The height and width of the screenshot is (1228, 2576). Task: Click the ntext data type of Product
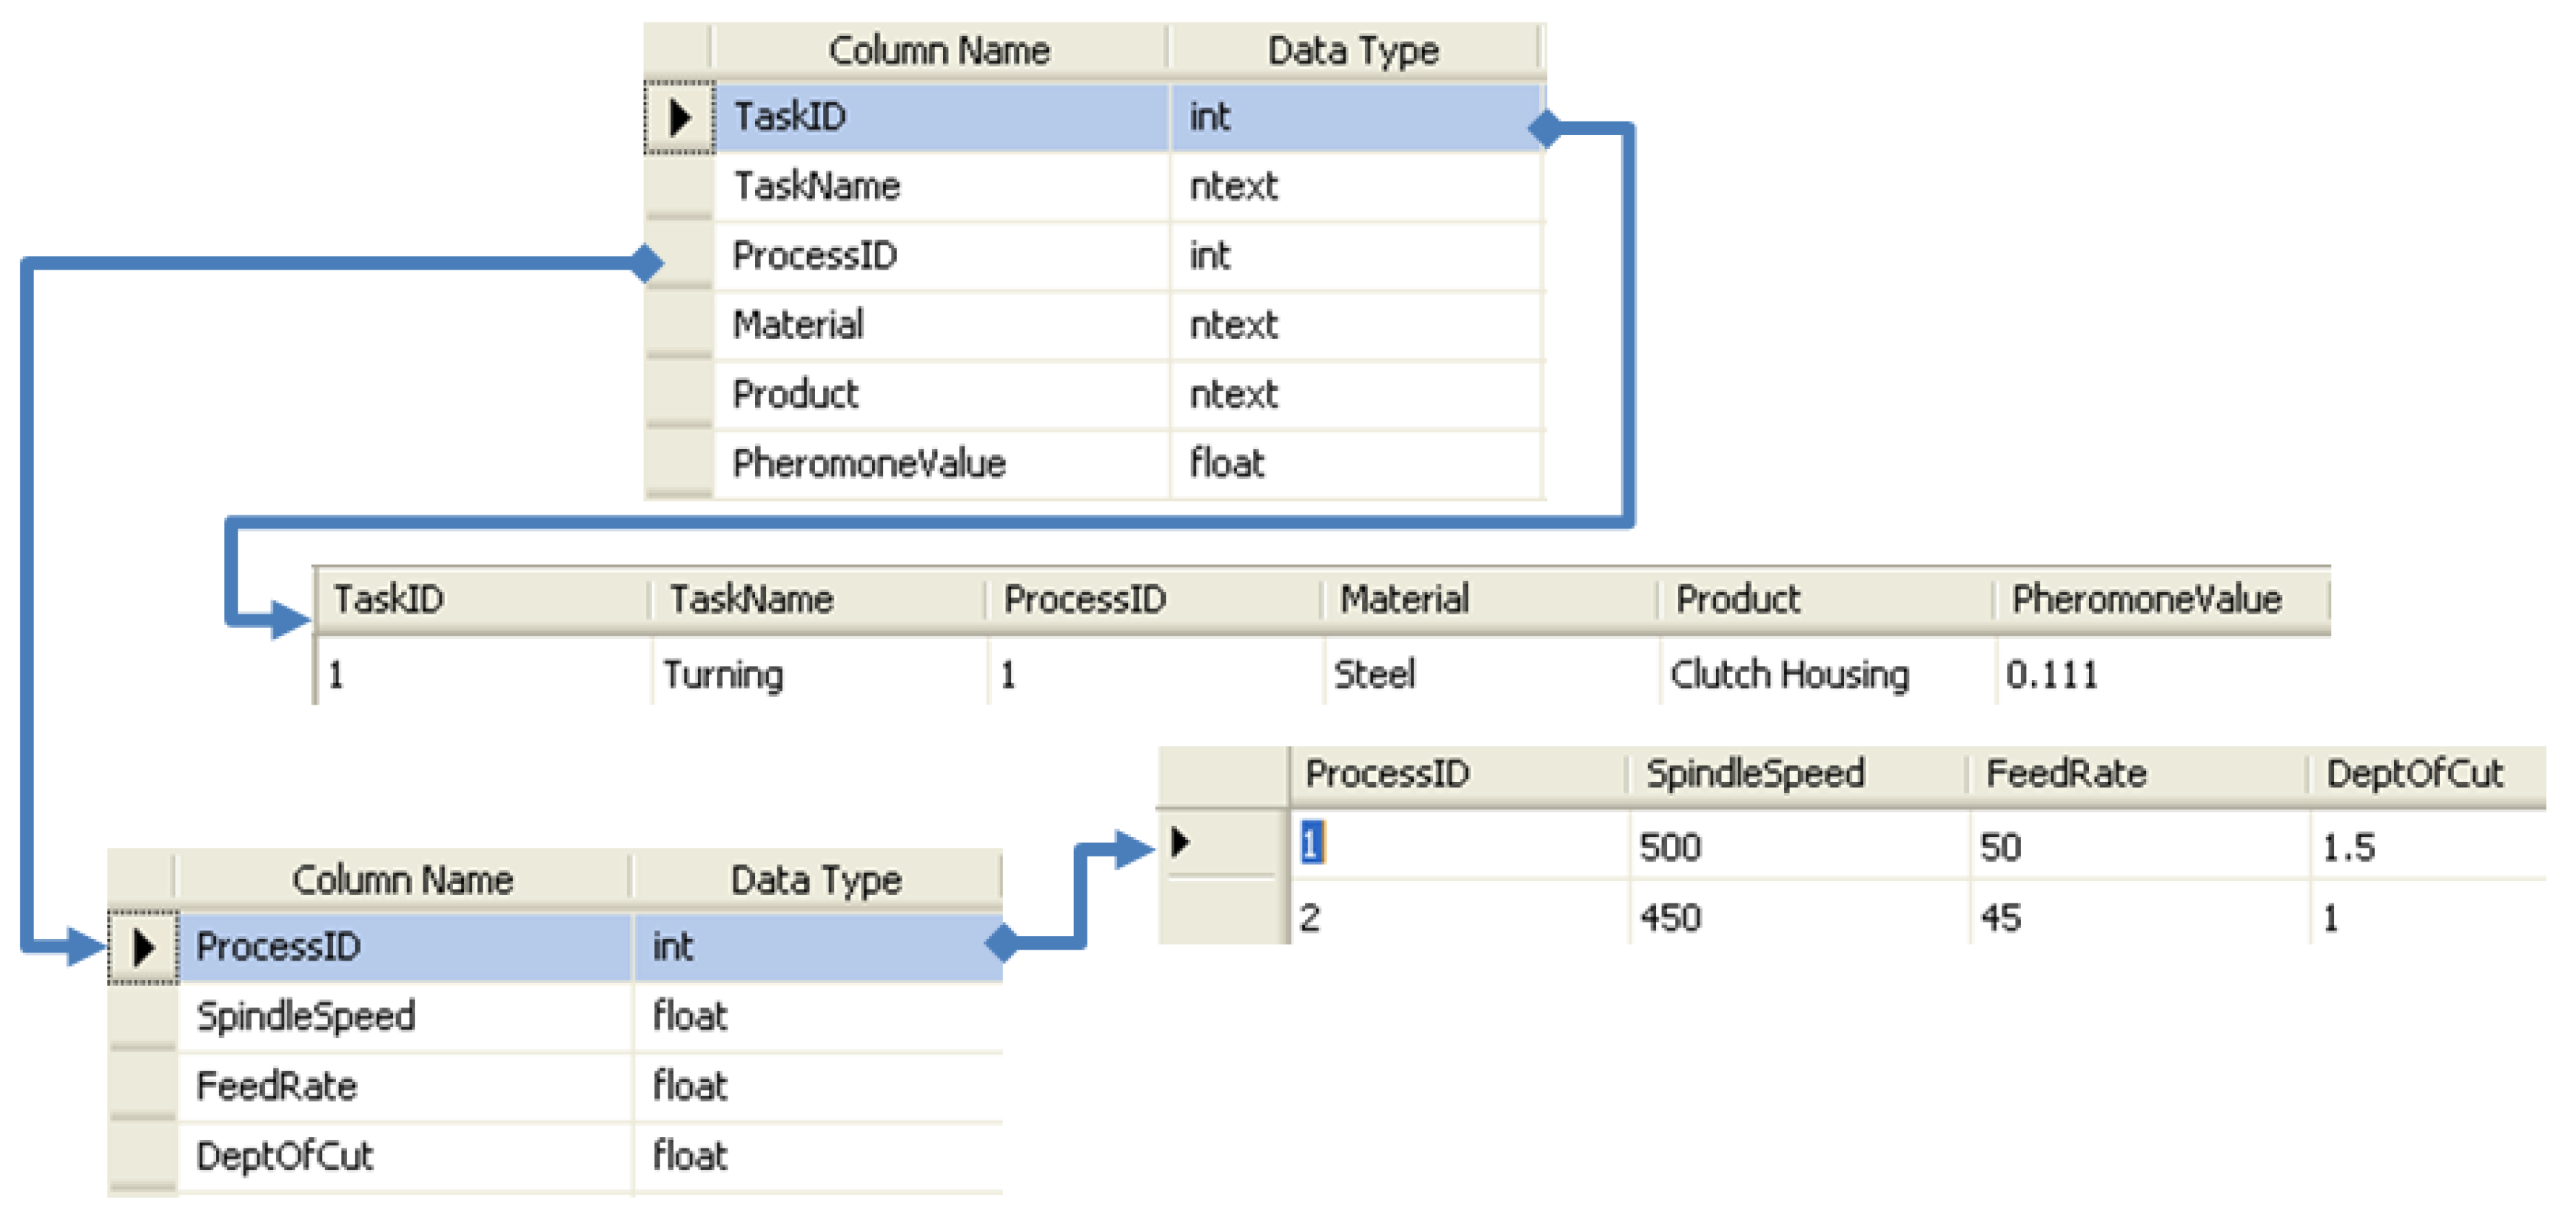pyautogui.click(x=1233, y=395)
